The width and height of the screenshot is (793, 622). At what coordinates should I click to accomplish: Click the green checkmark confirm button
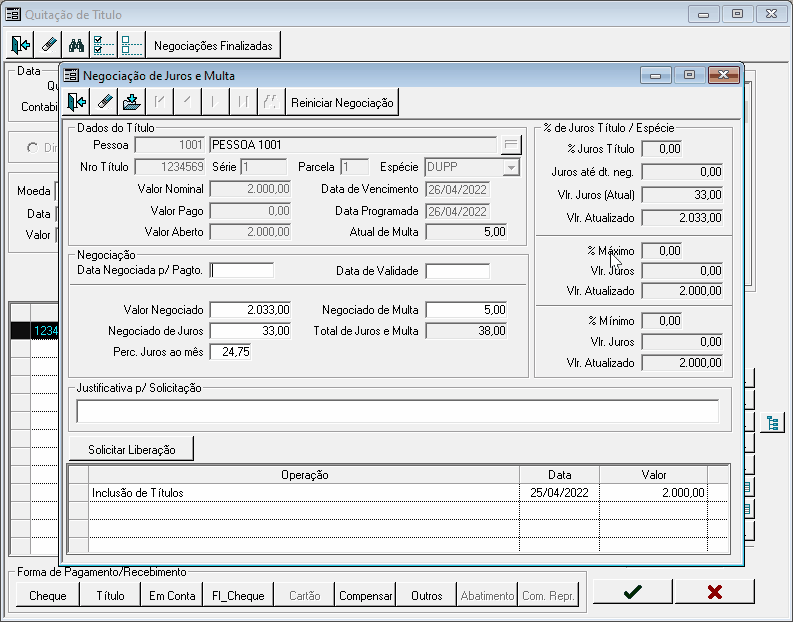click(631, 592)
